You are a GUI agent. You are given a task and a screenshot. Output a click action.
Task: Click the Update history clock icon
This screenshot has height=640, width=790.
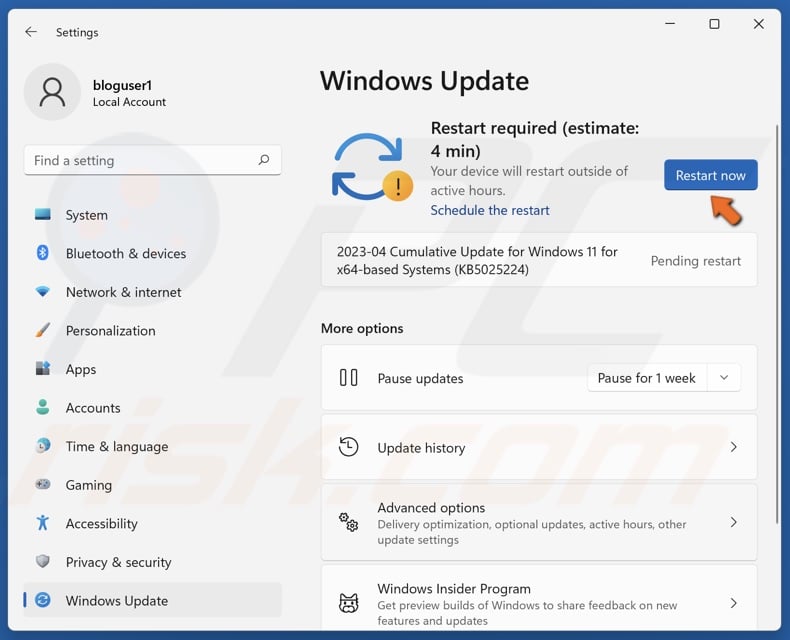(349, 447)
